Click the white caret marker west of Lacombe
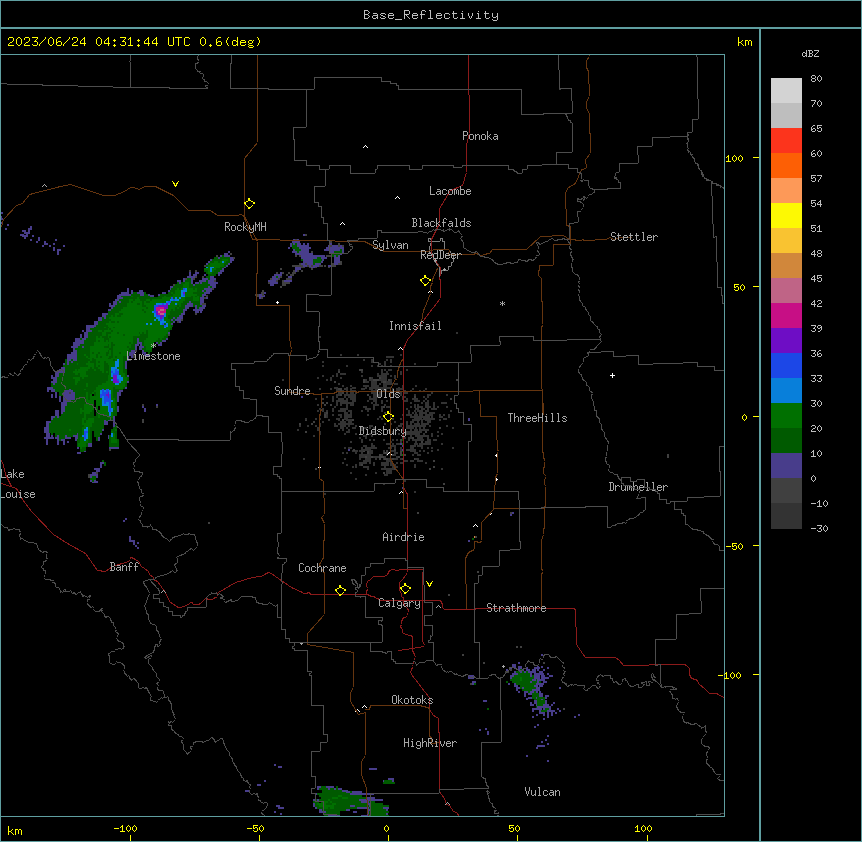 (397, 198)
